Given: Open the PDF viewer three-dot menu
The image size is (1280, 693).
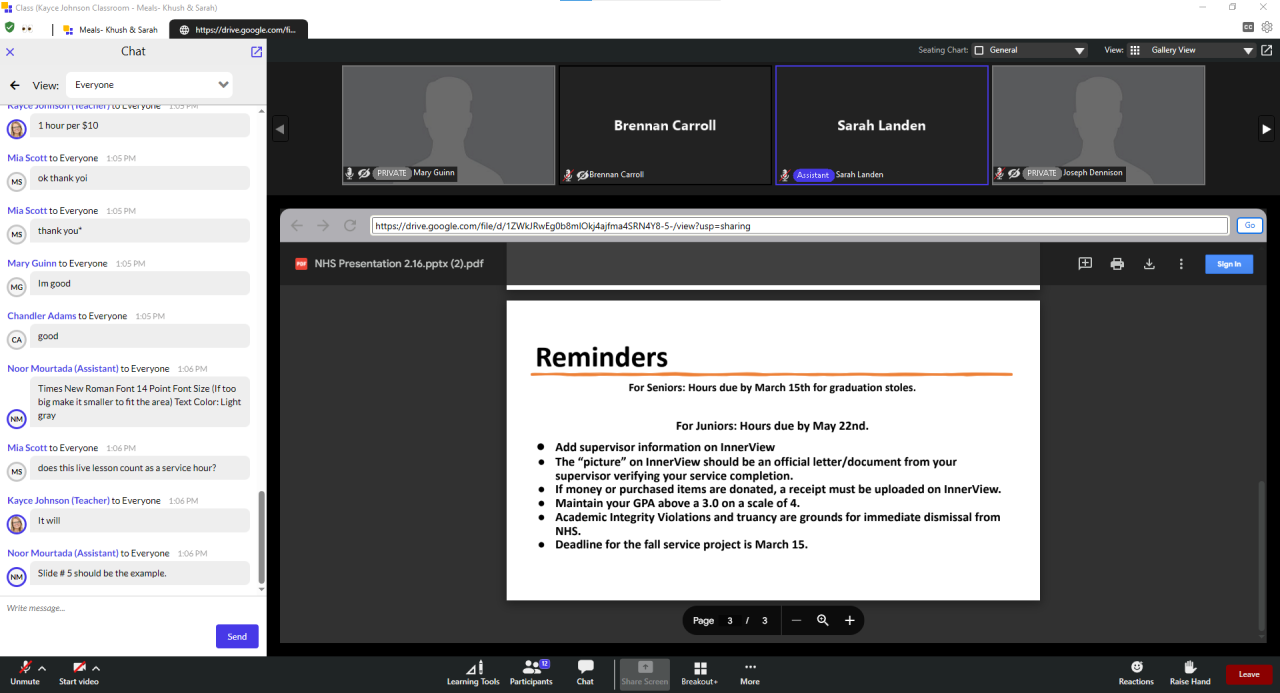Looking at the screenshot, I should [x=1181, y=264].
